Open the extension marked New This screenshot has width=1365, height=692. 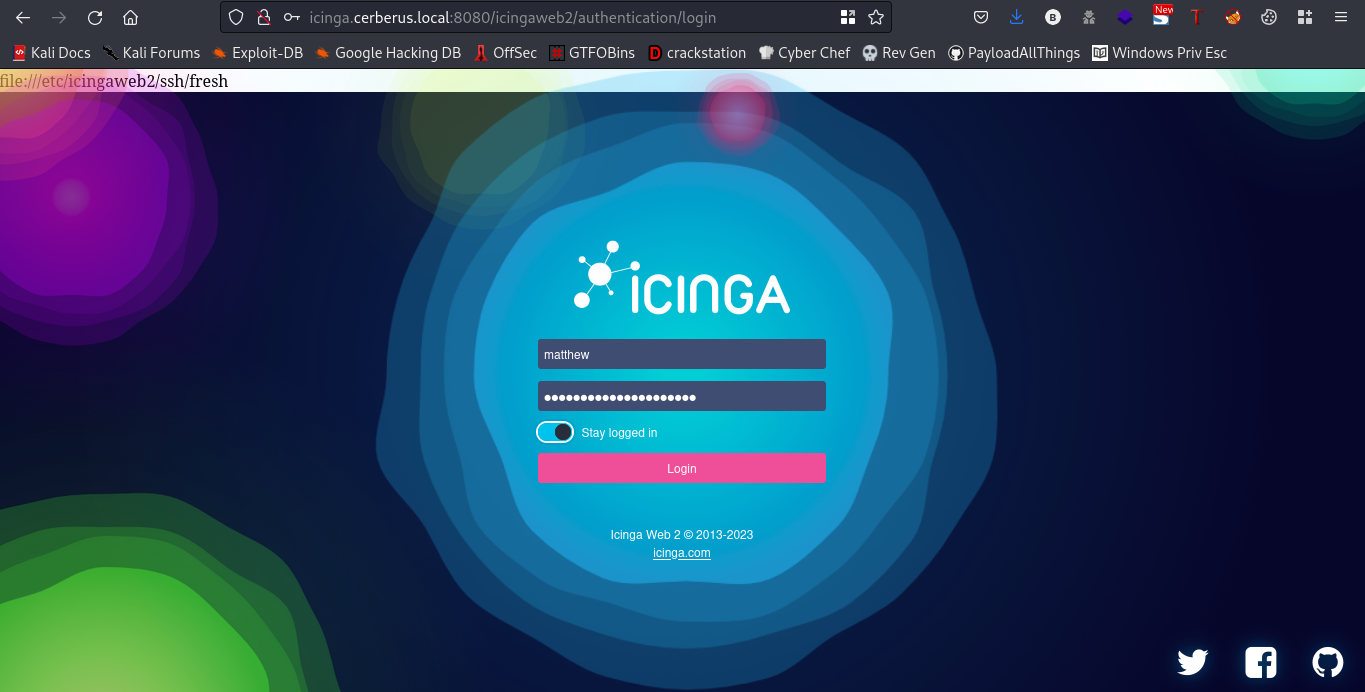(1161, 15)
